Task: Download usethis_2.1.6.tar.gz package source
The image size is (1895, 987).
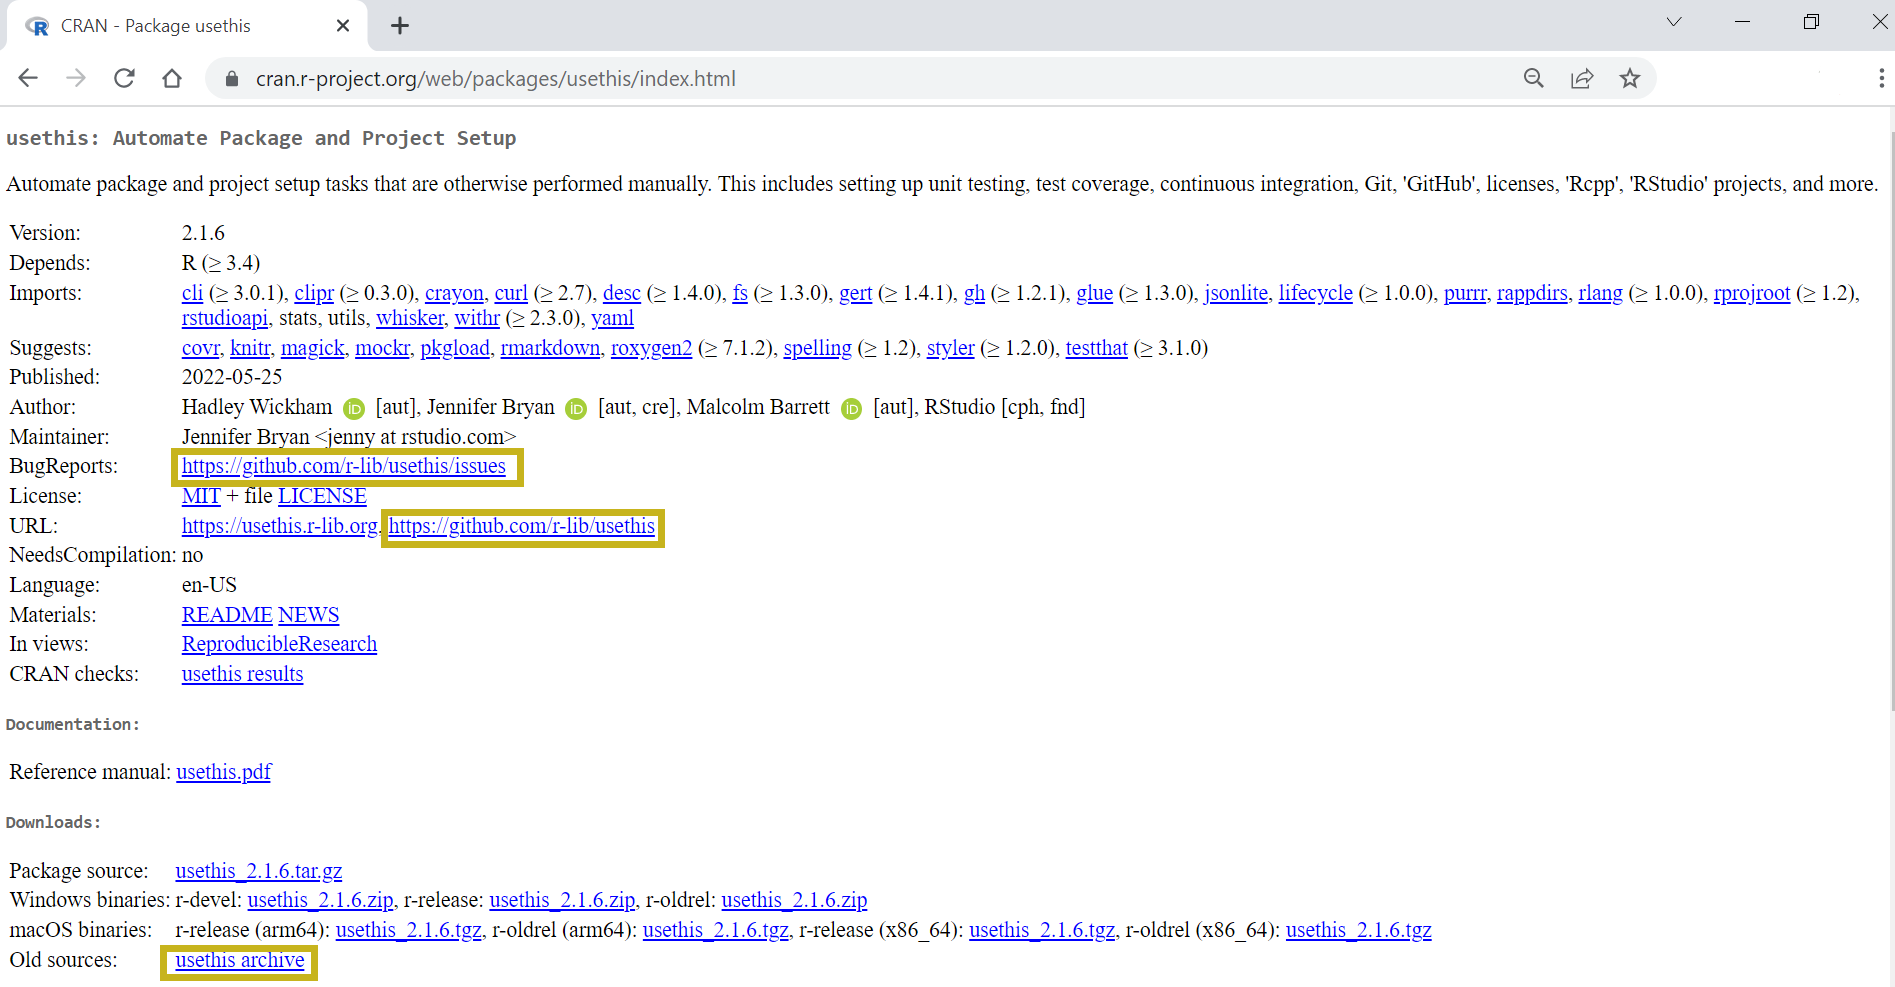Action: pos(258,871)
